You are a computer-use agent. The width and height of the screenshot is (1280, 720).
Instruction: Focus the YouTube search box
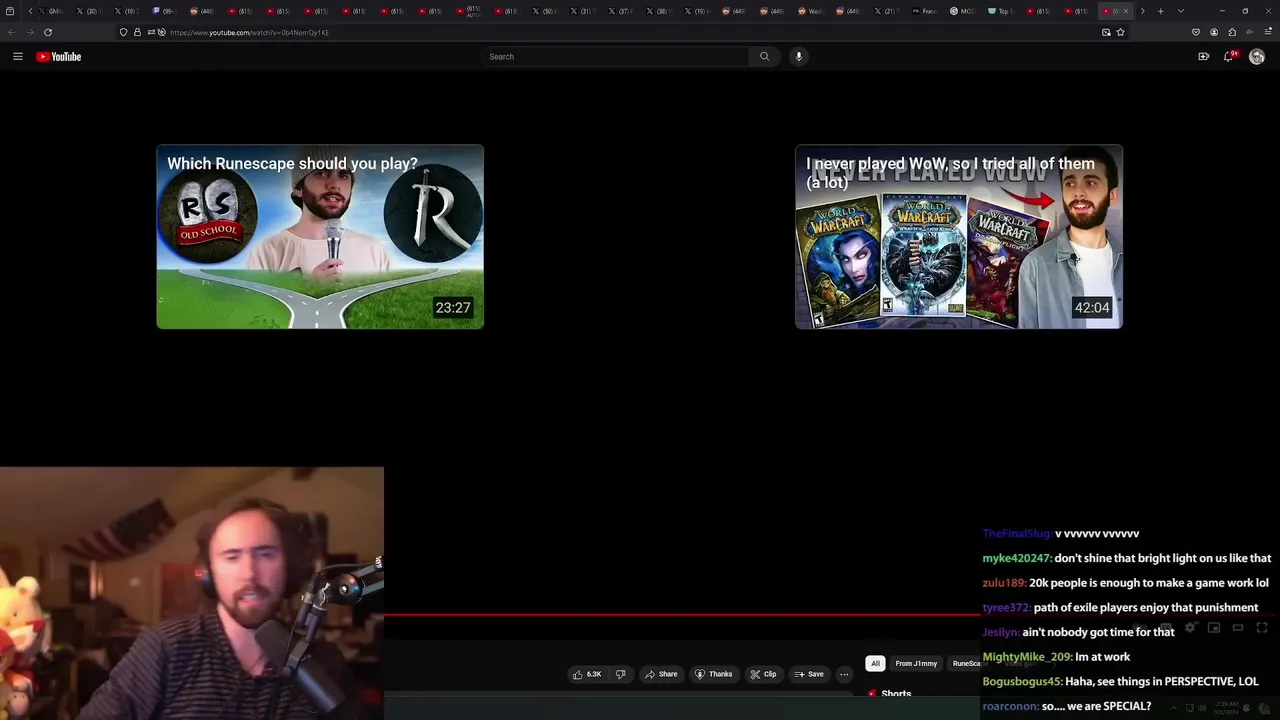(x=615, y=56)
